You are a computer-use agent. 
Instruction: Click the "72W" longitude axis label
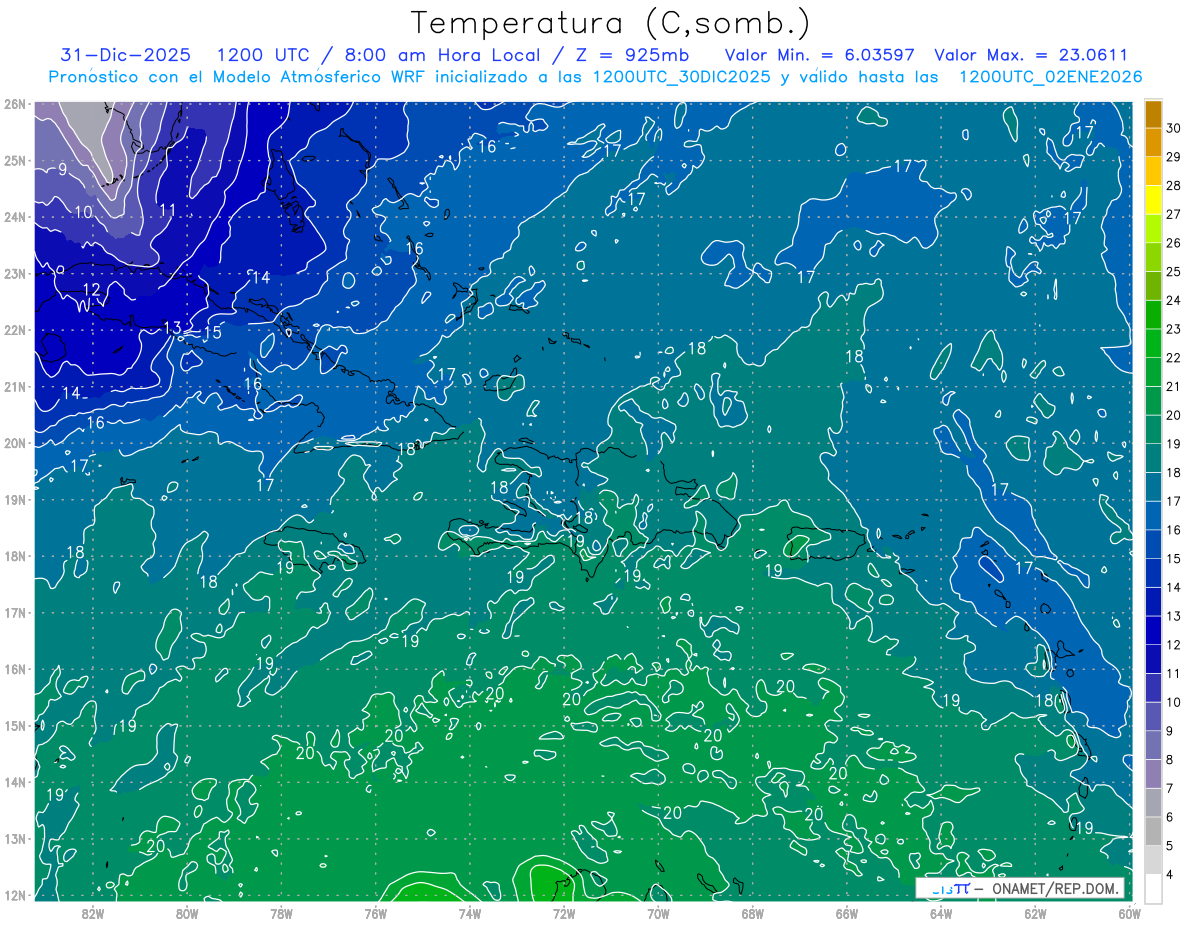pyautogui.click(x=564, y=913)
